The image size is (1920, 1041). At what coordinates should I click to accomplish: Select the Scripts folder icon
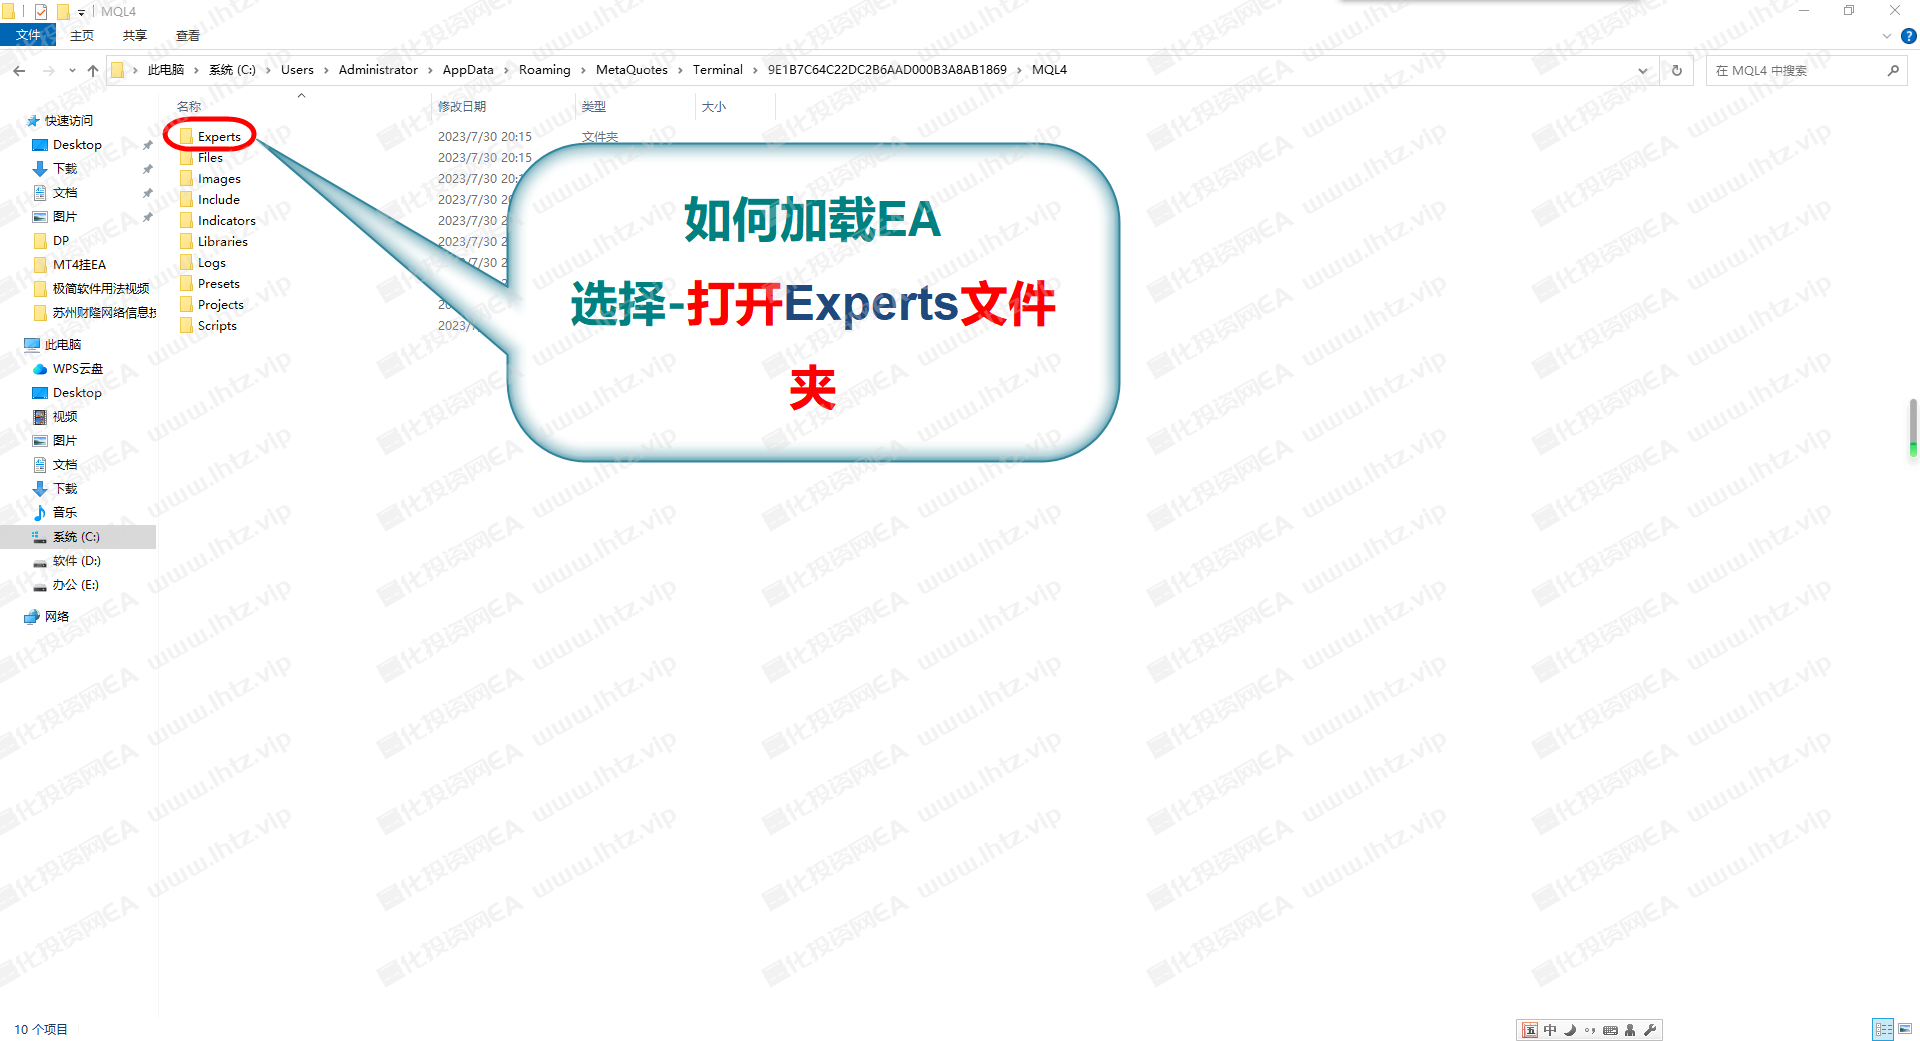coord(186,326)
